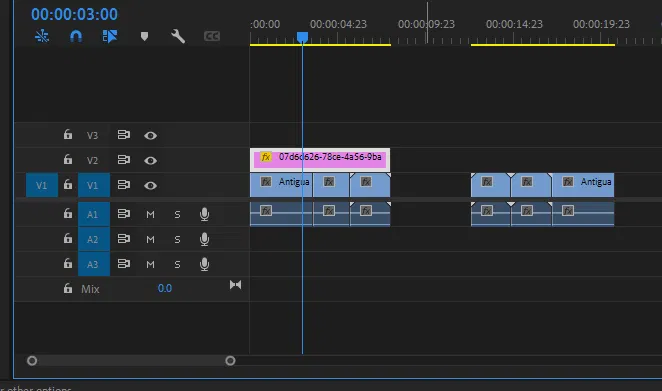The width and height of the screenshot is (662, 391).
Task: Mute audio track A2
Action: coord(150,239)
